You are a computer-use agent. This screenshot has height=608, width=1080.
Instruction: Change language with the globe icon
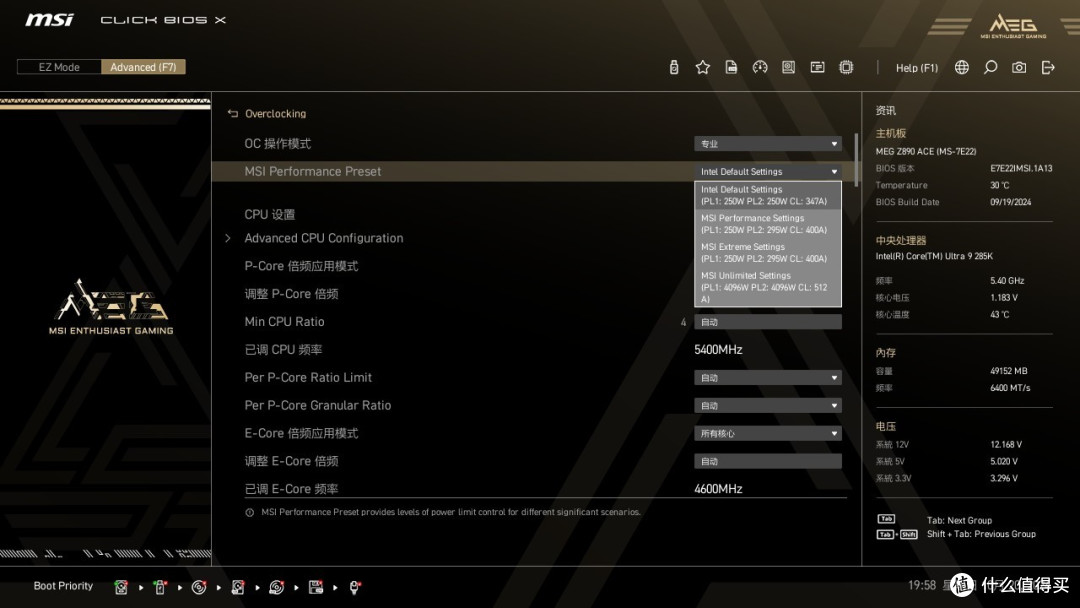click(962, 67)
